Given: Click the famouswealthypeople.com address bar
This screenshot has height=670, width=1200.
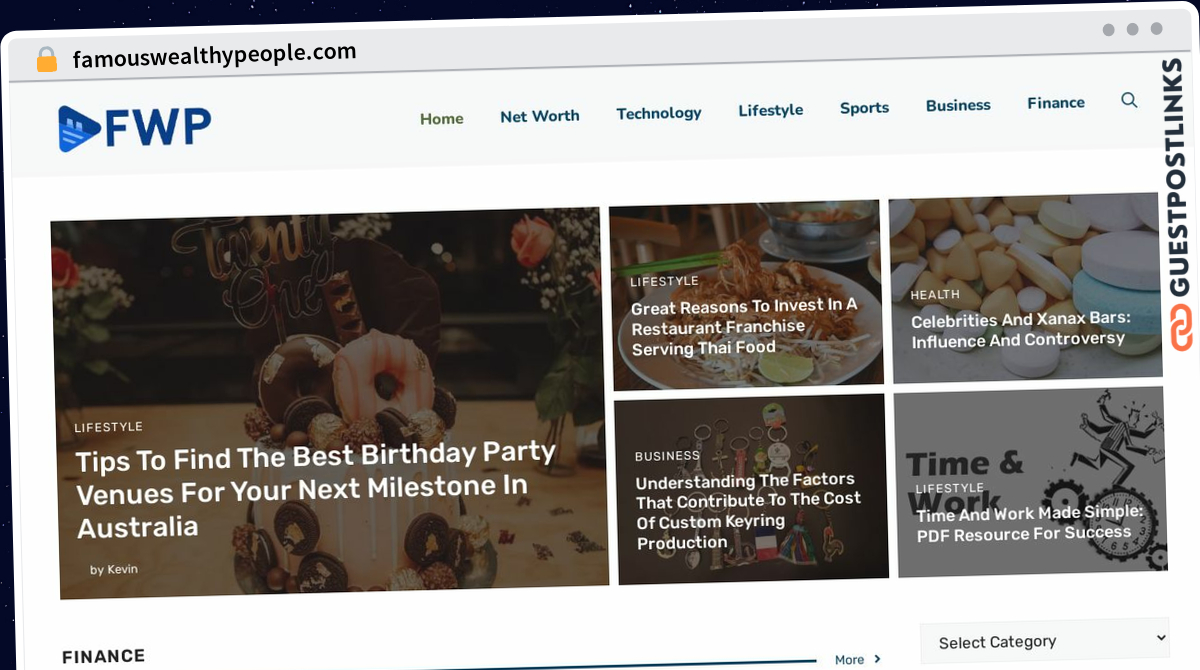Looking at the screenshot, I should tap(214, 56).
